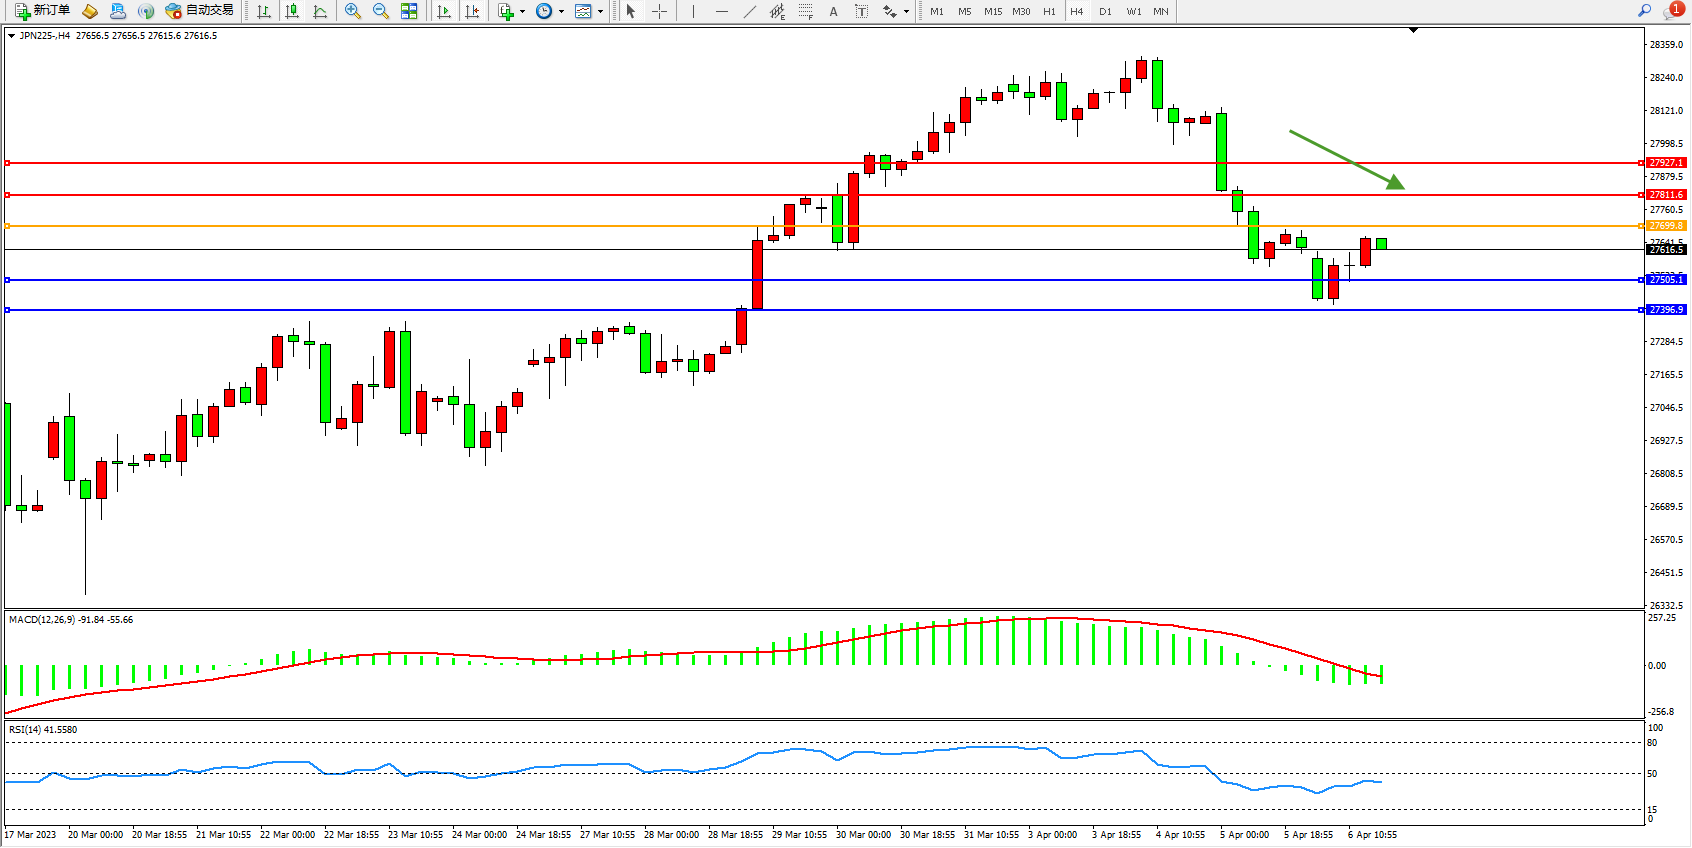Toggle AutoTrading (自动交易) button
1692x848 pixels.
(x=199, y=11)
